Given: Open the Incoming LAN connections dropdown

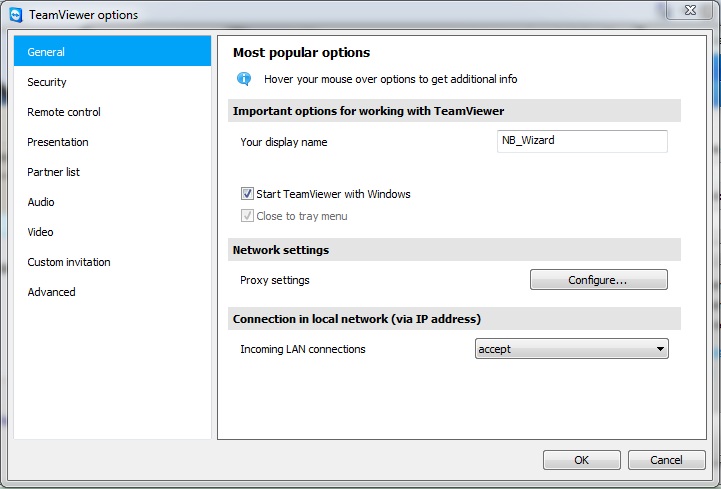Looking at the screenshot, I should [x=571, y=349].
